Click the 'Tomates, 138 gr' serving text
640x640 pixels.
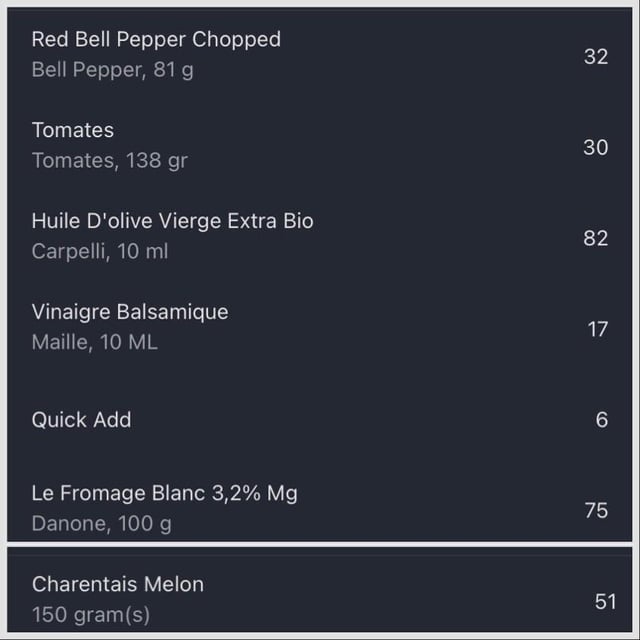coord(110,160)
